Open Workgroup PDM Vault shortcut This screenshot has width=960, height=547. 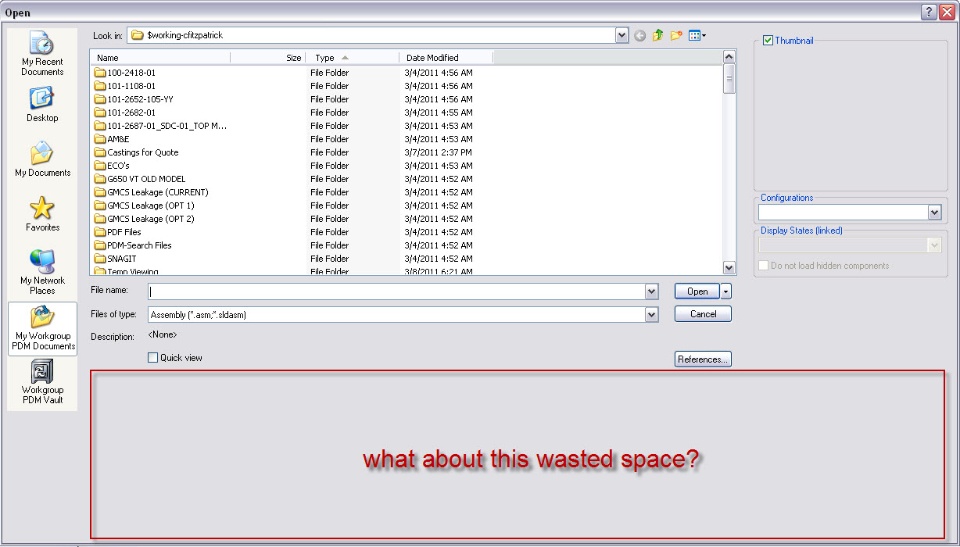tap(42, 382)
